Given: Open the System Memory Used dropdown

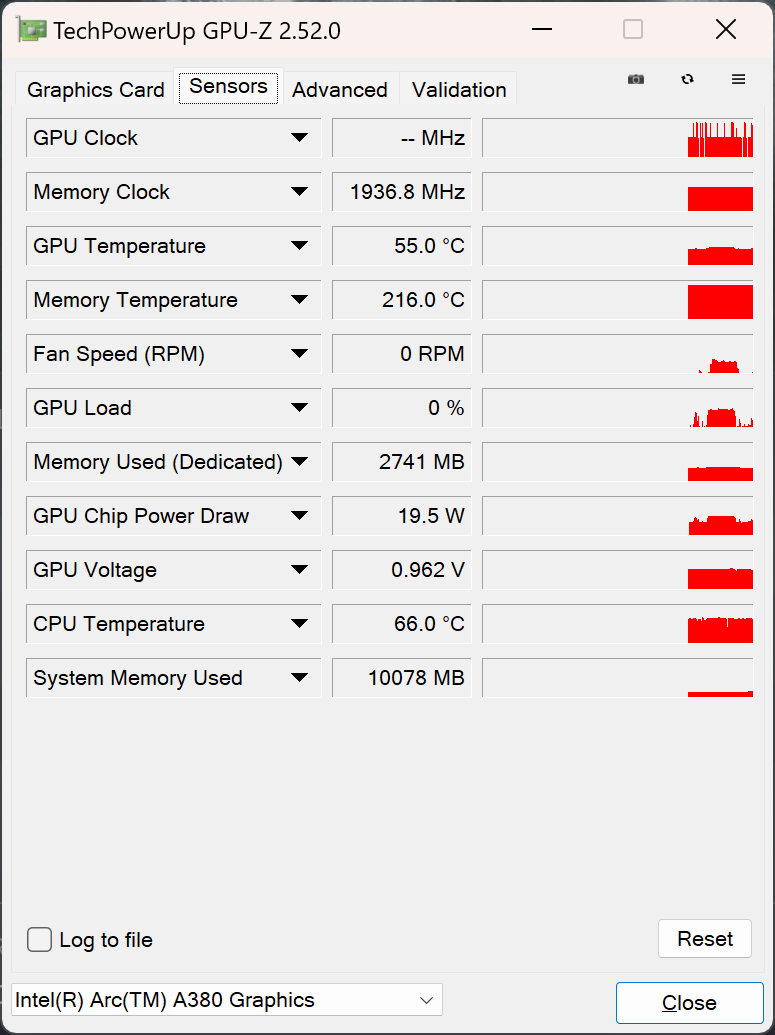Looking at the screenshot, I should (299, 678).
